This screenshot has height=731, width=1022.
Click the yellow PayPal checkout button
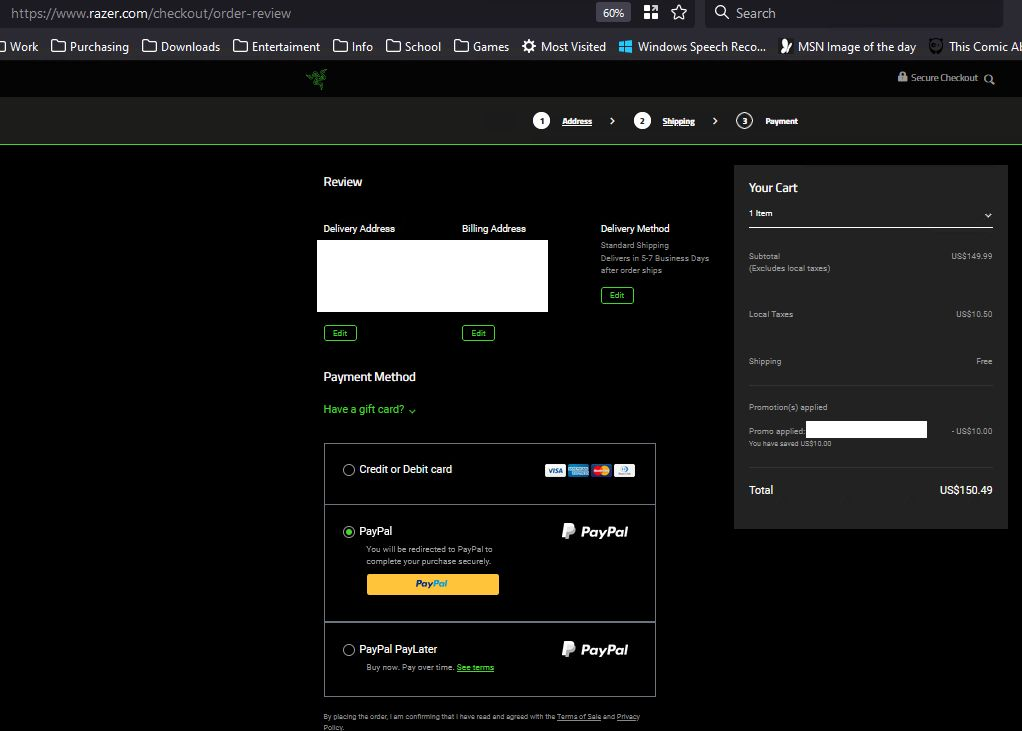pos(433,584)
